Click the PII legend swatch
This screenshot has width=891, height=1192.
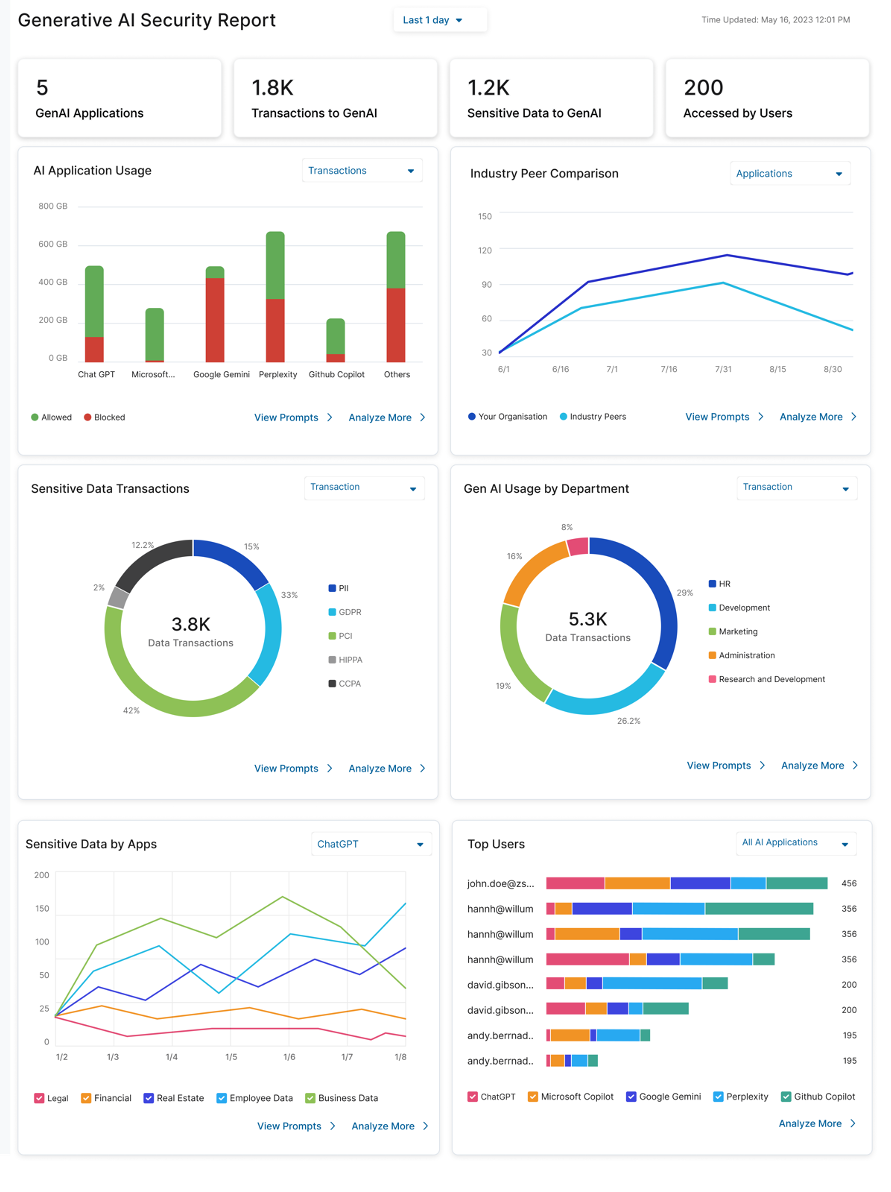tap(332, 588)
